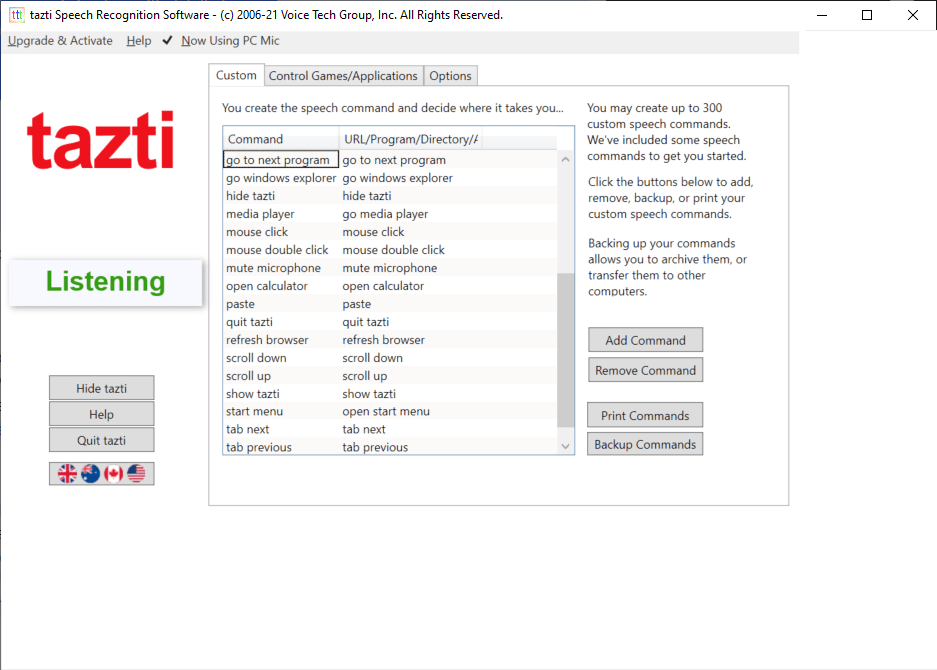
Task: Select the UK flag language icon
Action: click(x=67, y=474)
